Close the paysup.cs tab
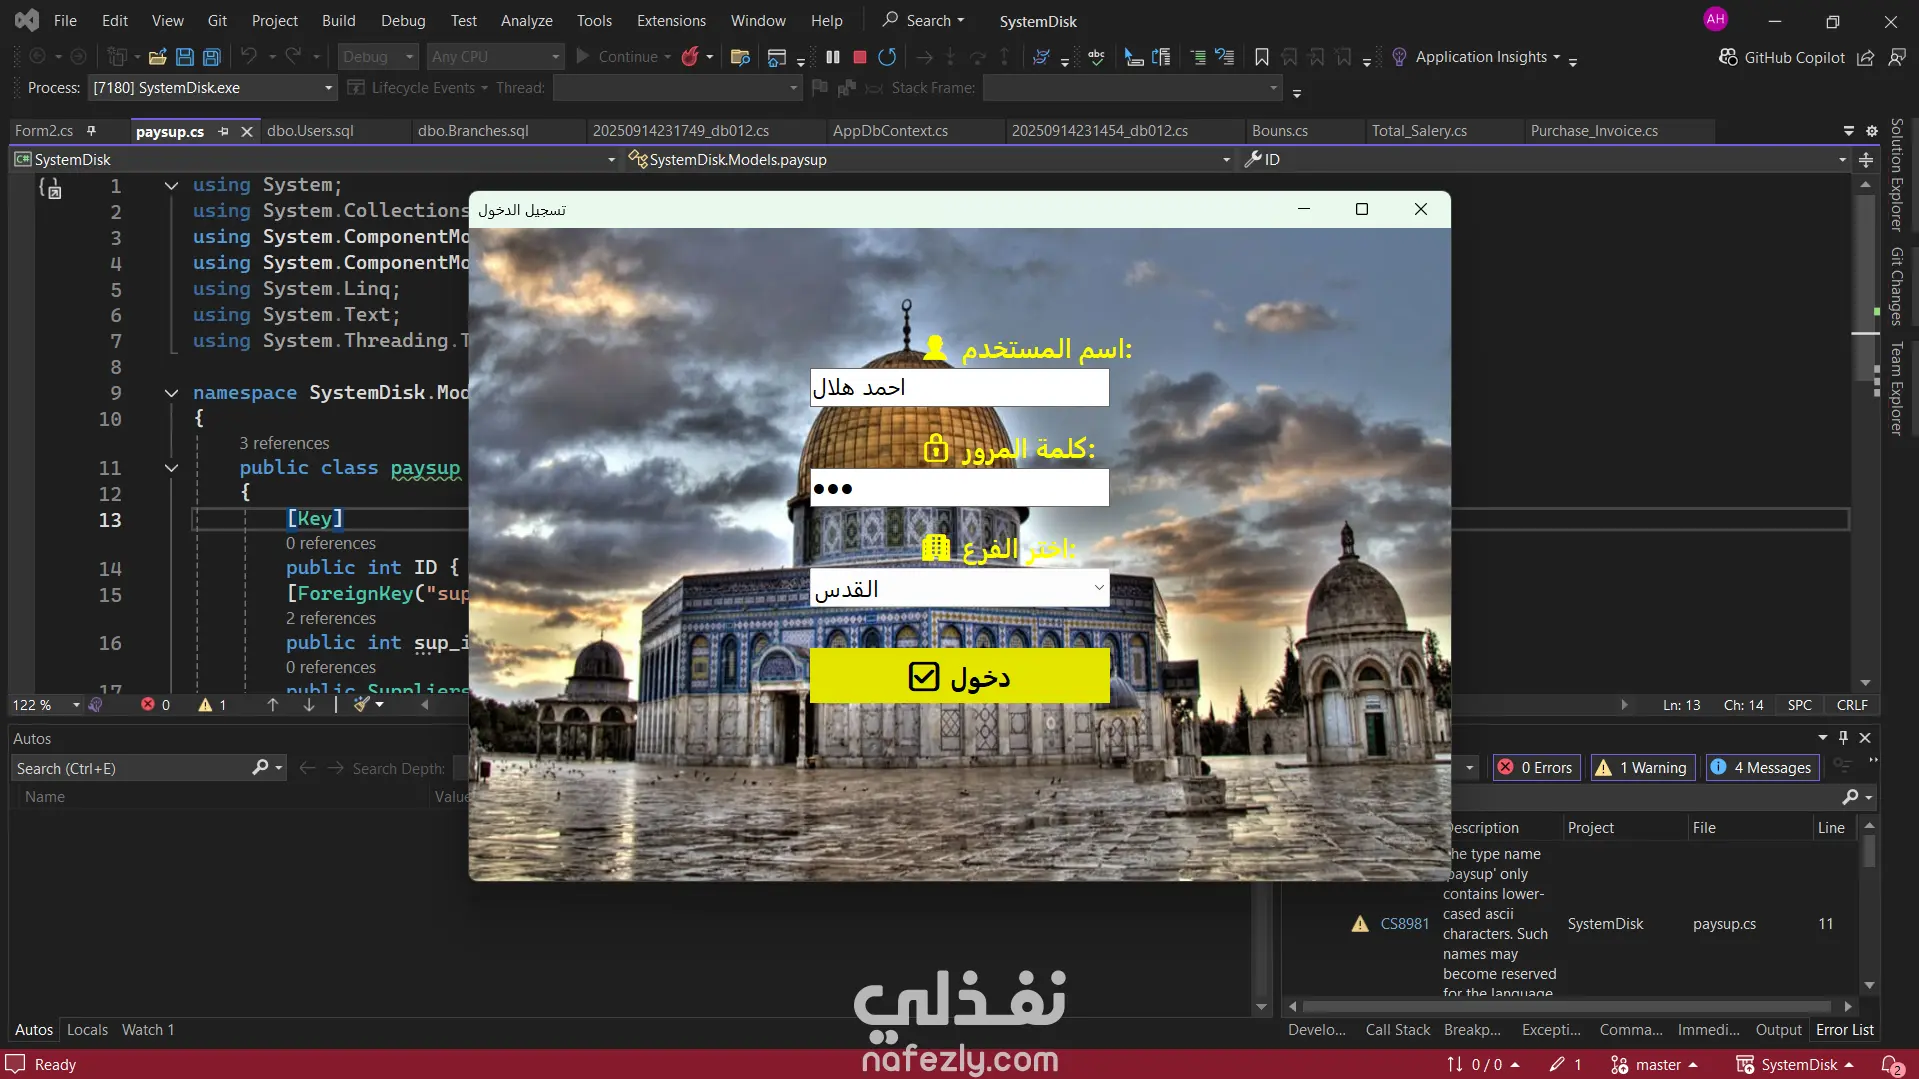 point(247,132)
